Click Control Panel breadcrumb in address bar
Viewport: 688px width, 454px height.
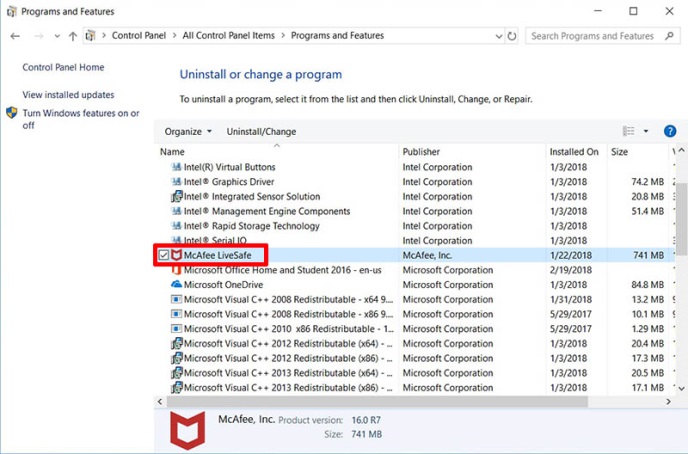pyautogui.click(x=139, y=36)
